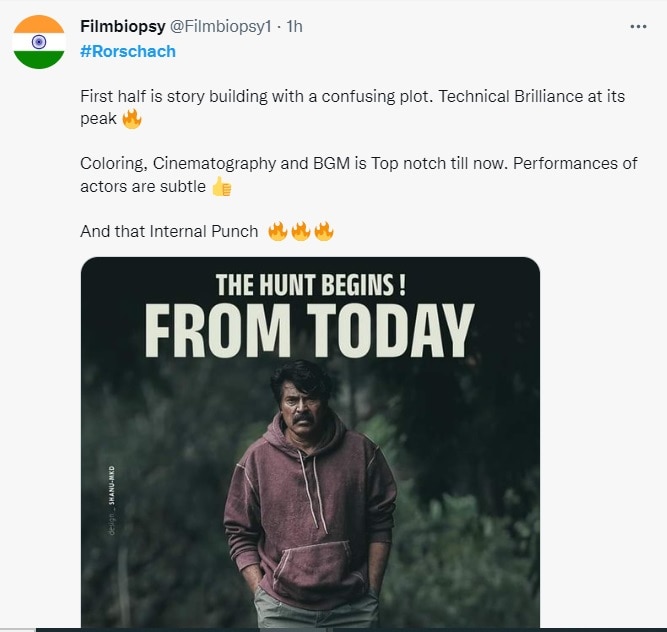Open tweet via the 1h timestamp

[294, 27]
